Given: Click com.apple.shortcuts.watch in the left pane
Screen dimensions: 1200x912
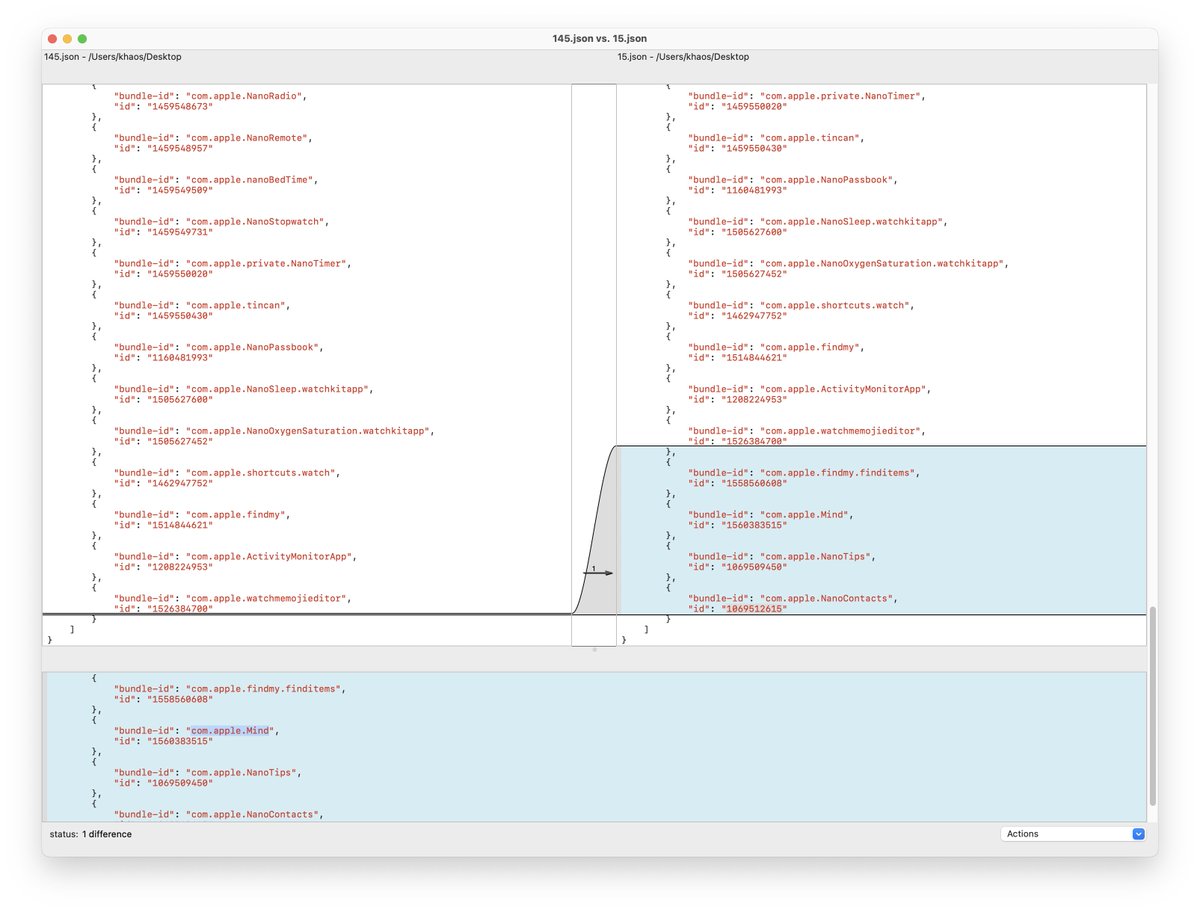Looking at the screenshot, I should pyautogui.click(x=262, y=474).
